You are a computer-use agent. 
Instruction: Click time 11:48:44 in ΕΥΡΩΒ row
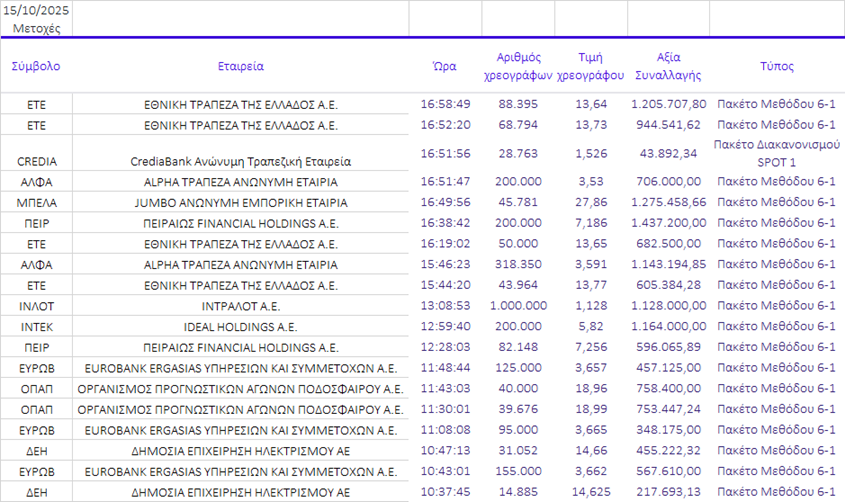tap(445, 367)
